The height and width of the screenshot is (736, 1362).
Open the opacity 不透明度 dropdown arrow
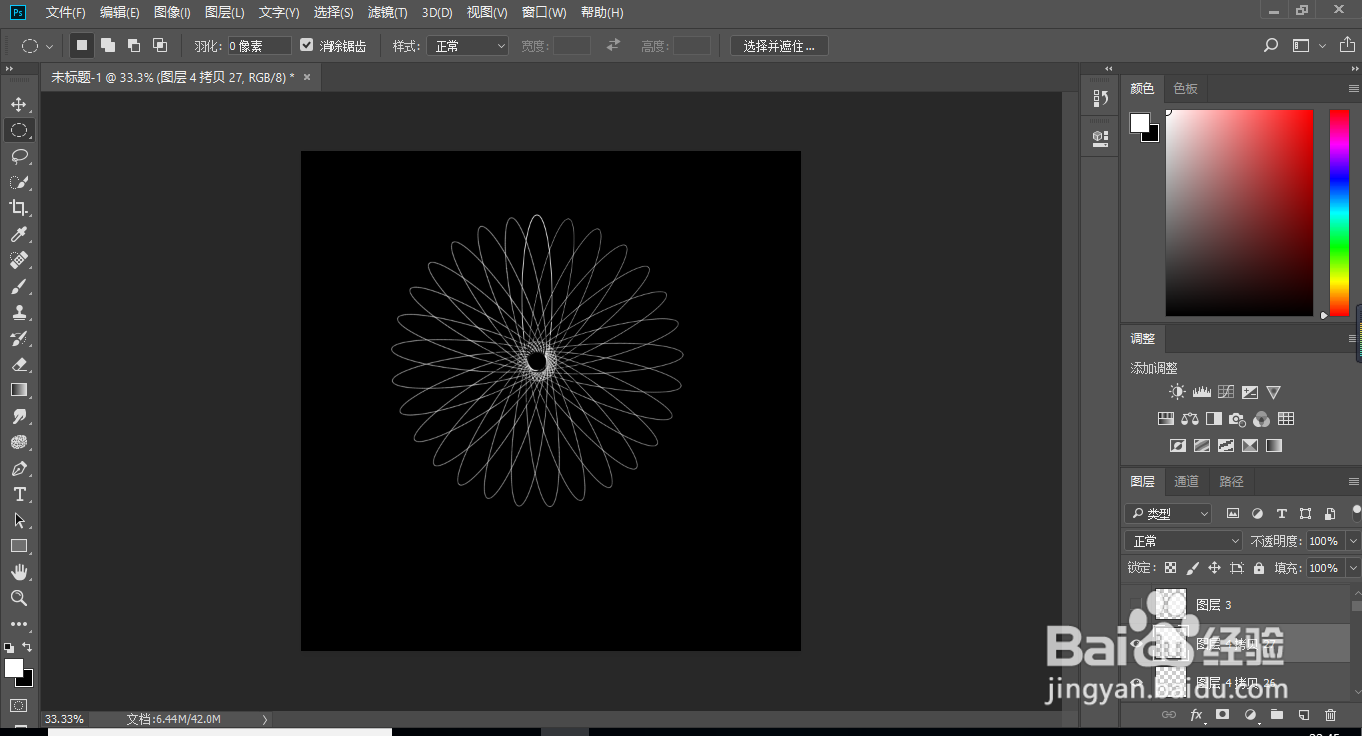[1353, 541]
